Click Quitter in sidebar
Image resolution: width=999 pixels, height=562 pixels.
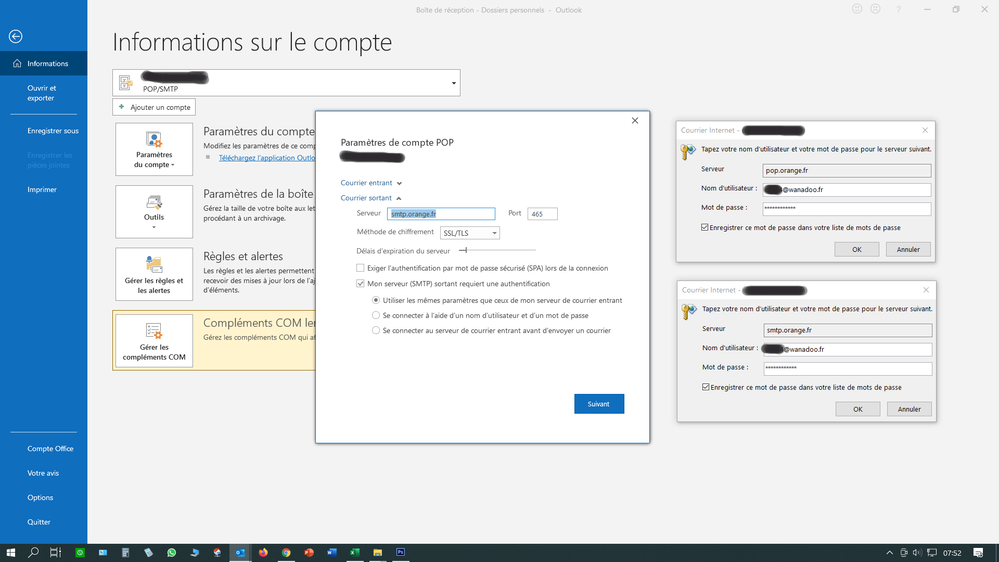click(39, 522)
